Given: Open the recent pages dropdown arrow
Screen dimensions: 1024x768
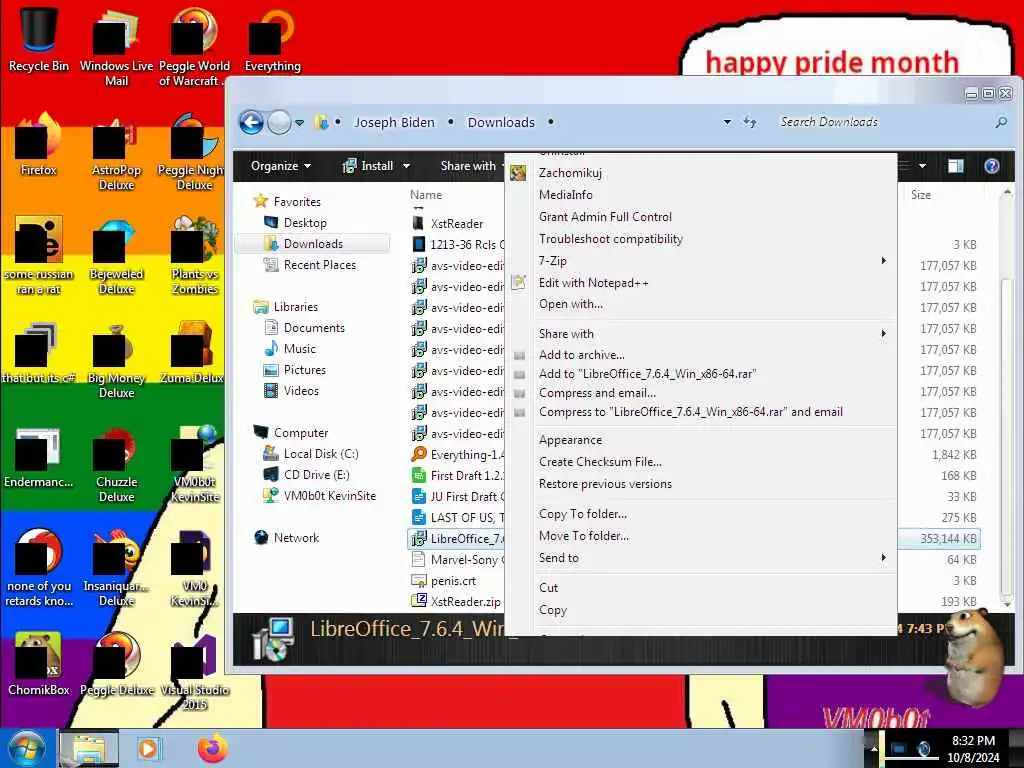Looking at the screenshot, I should click(299, 122).
